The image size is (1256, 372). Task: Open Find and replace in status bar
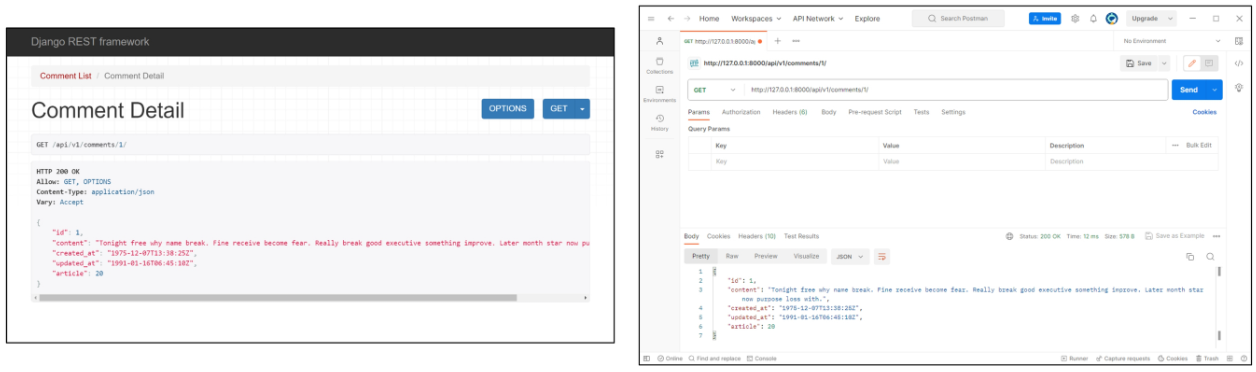(714, 358)
